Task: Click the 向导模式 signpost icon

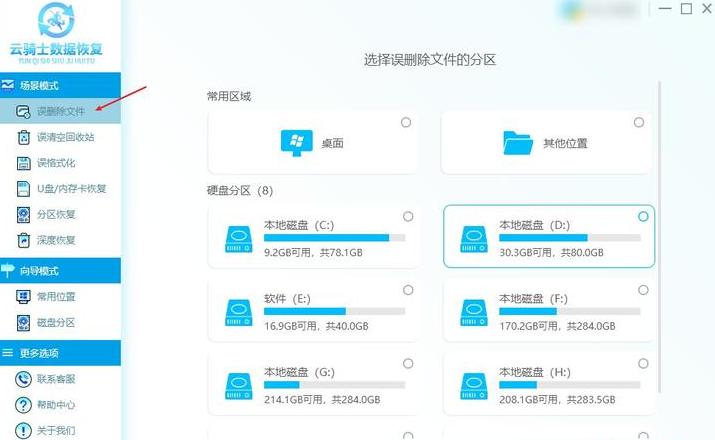Action: pyautogui.click(x=8, y=270)
